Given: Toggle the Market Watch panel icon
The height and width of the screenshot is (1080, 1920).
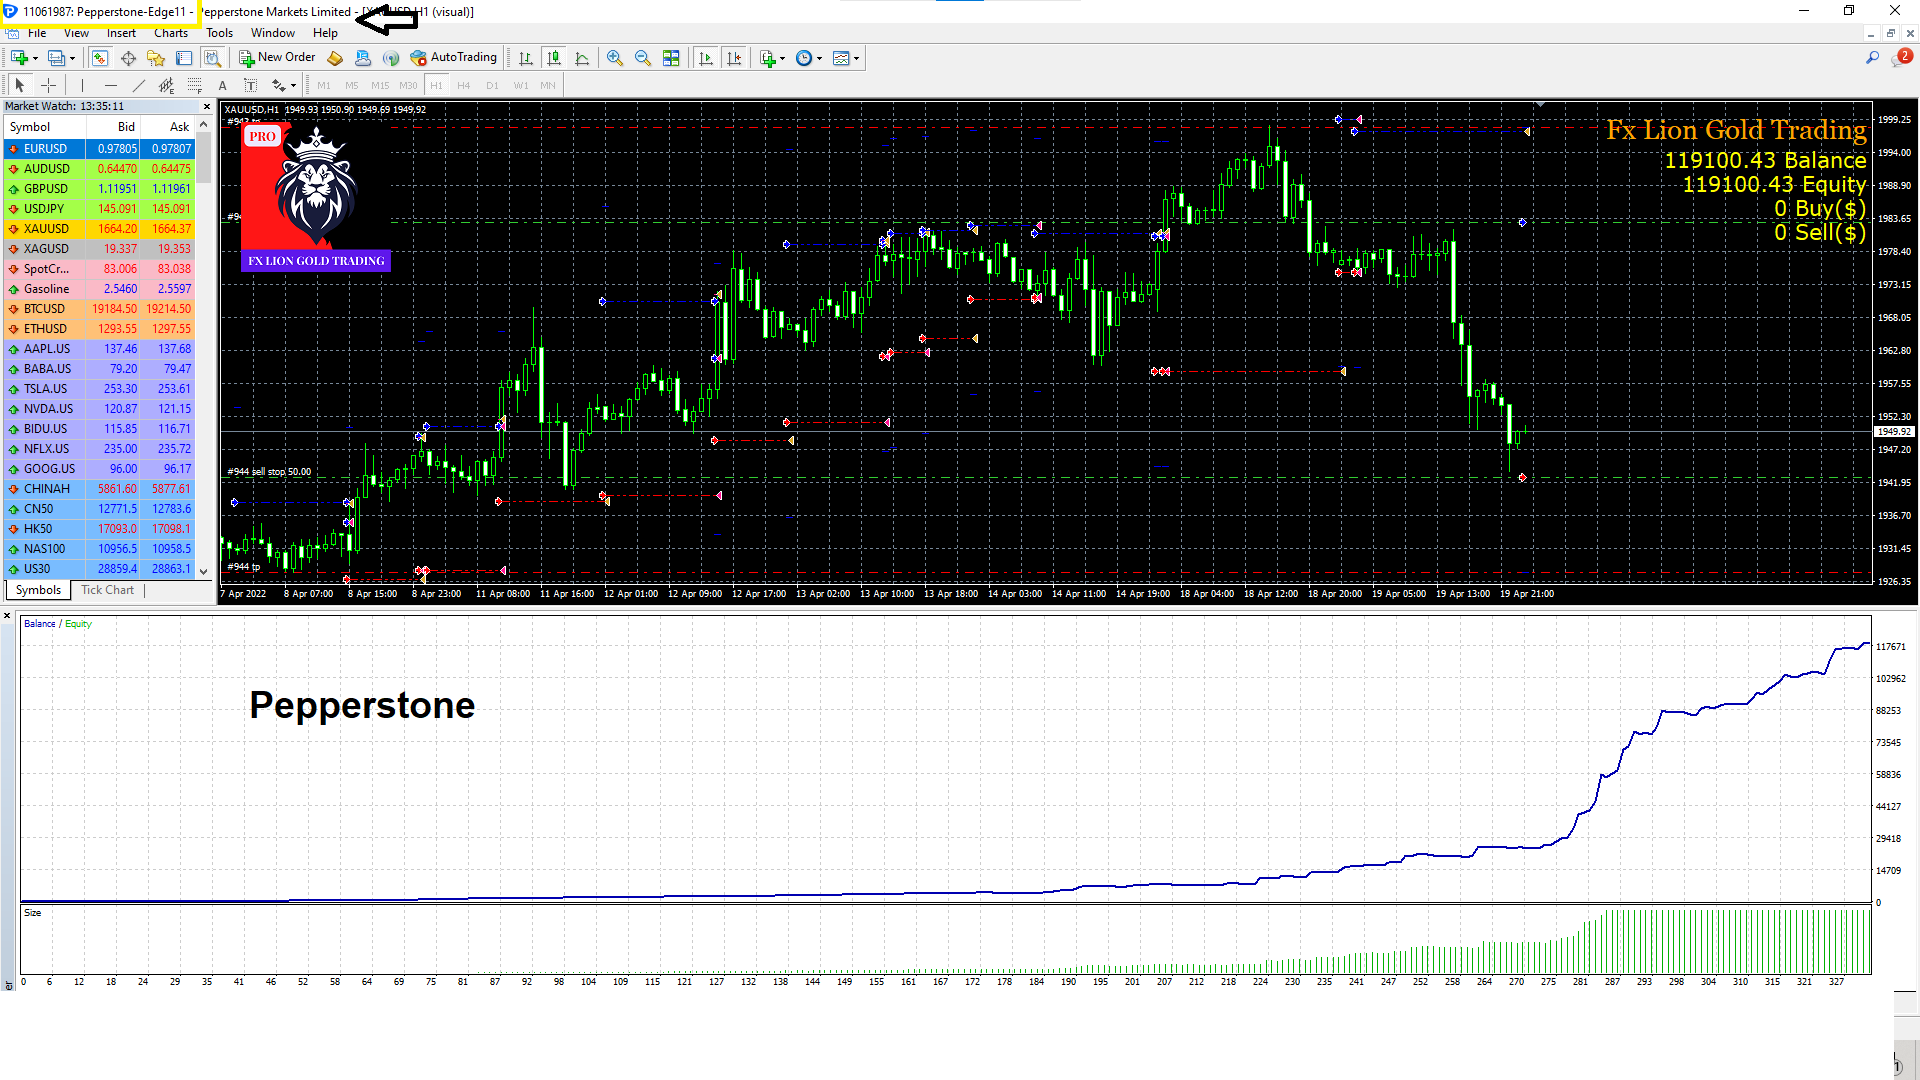Looking at the screenshot, I should tap(99, 58).
